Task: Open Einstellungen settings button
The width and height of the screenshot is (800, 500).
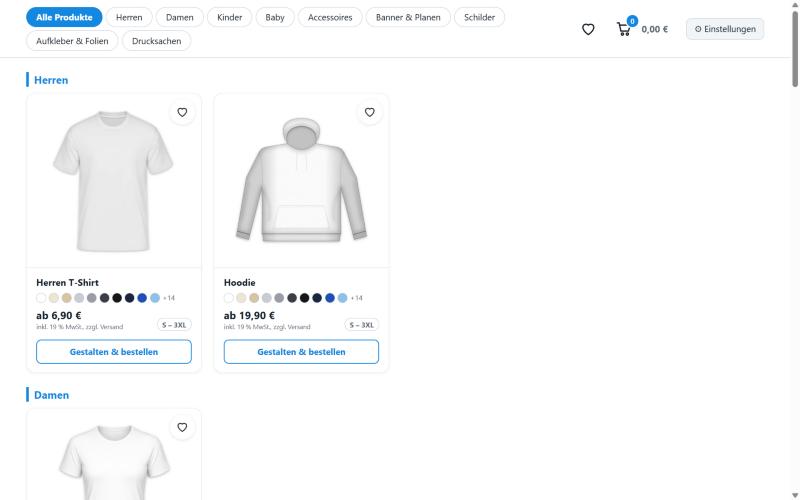Action: (x=724, y=29)
